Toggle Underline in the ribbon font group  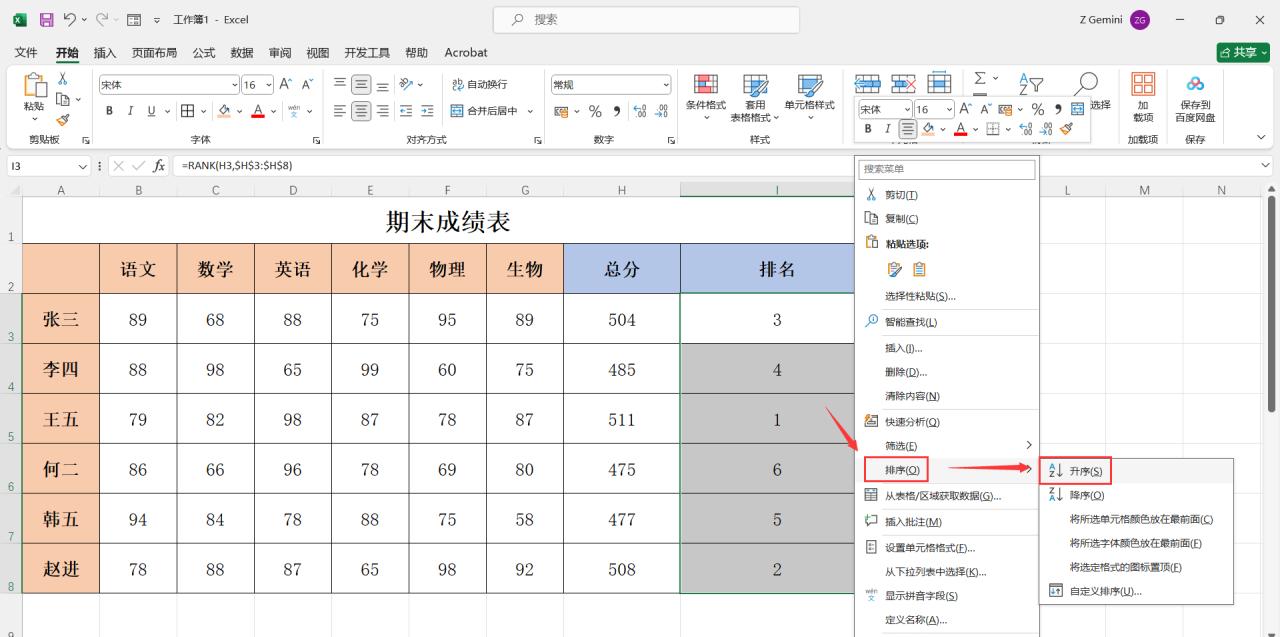tap(152, 111)
